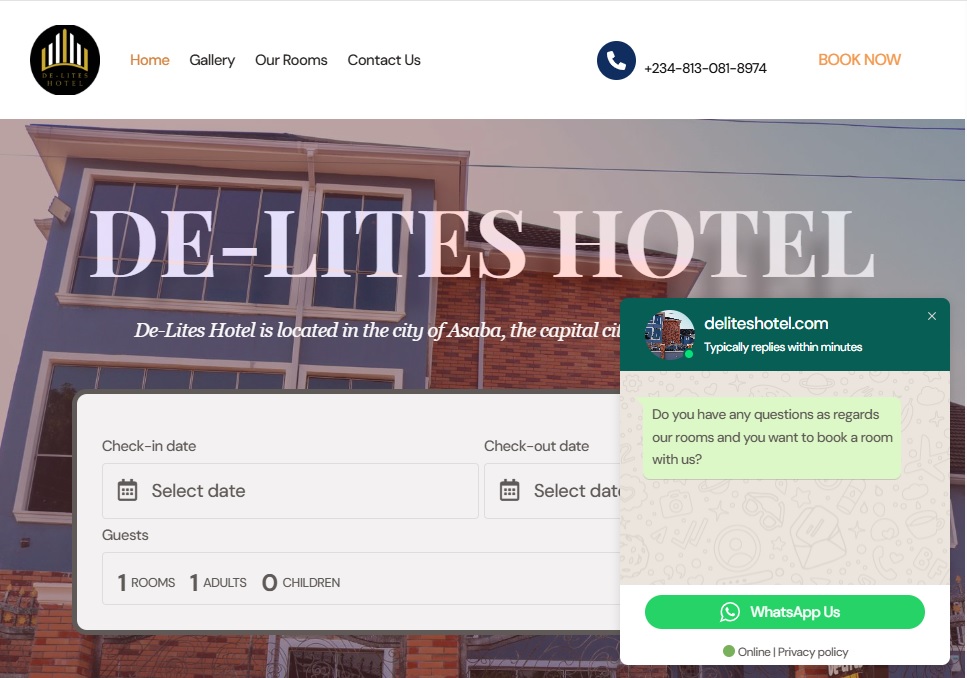
Task: Open the Home menu item
Action: click(149, 60)
